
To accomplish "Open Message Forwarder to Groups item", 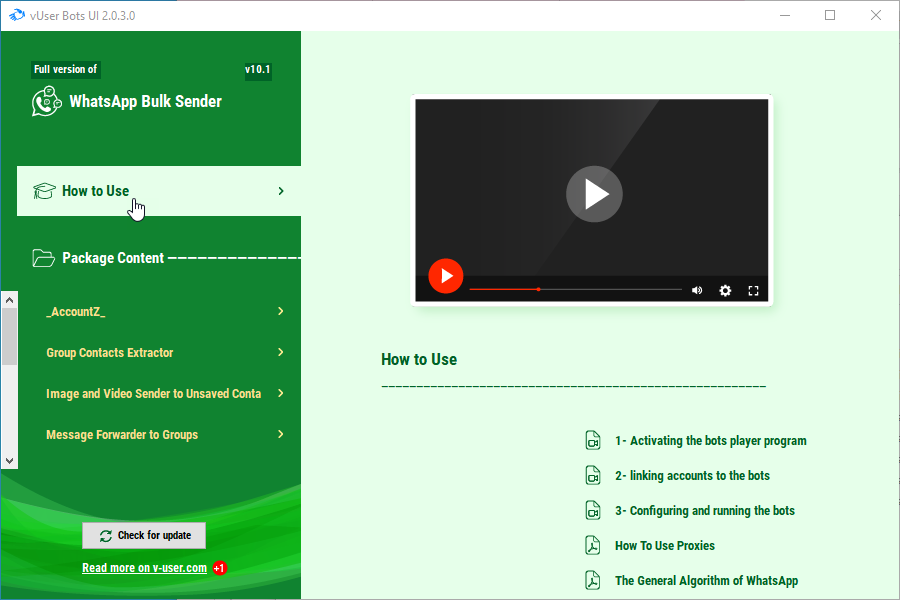I will click(122, 435).
